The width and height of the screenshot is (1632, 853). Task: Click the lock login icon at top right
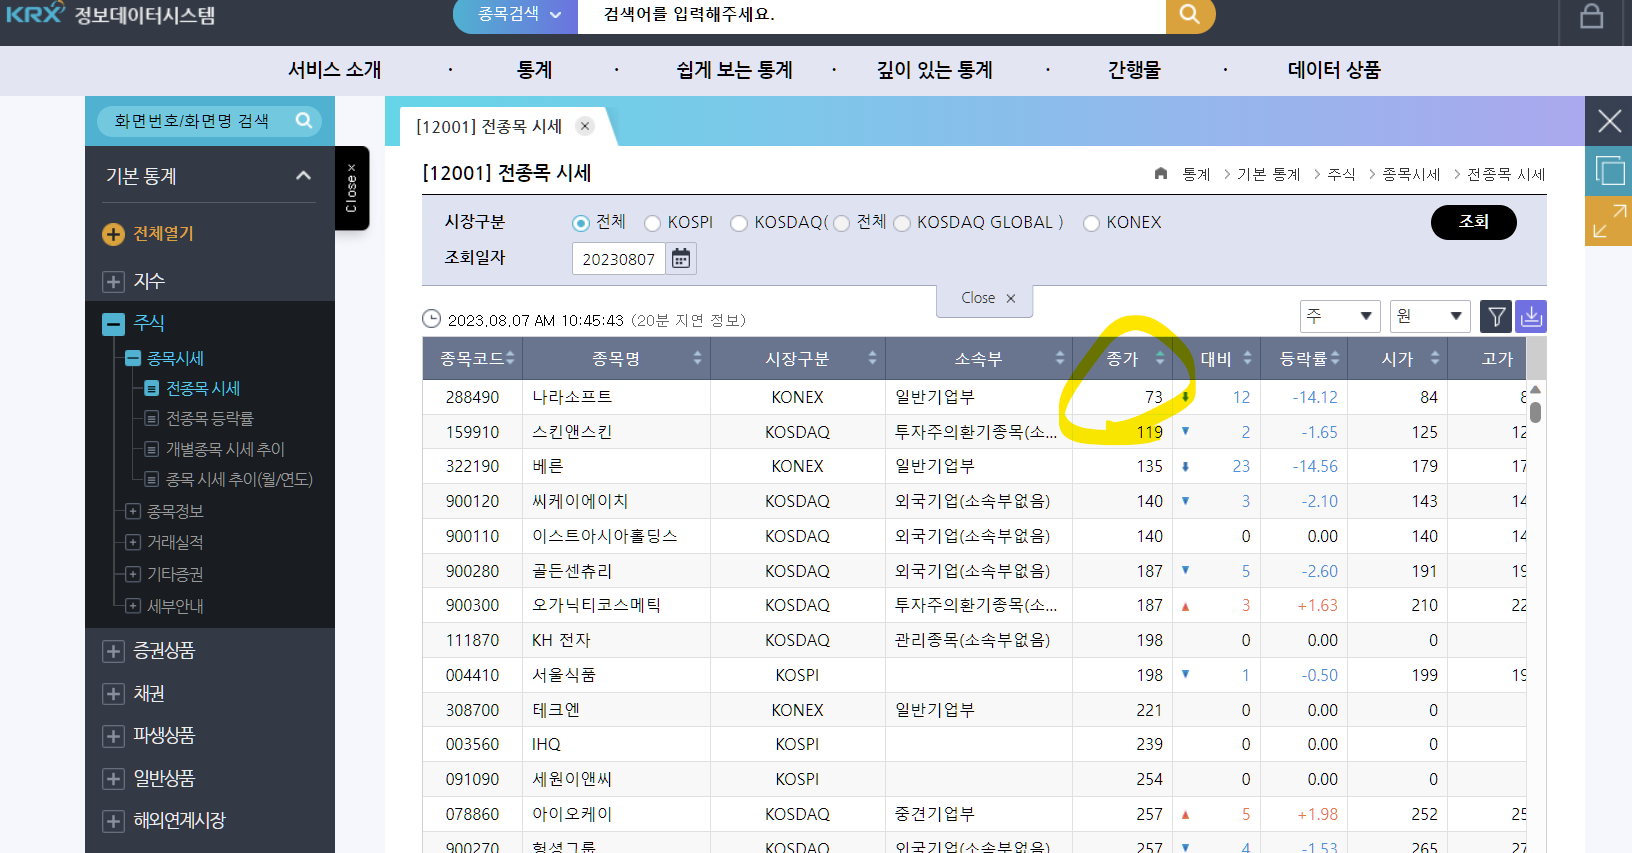click(x=1591, y=16)
